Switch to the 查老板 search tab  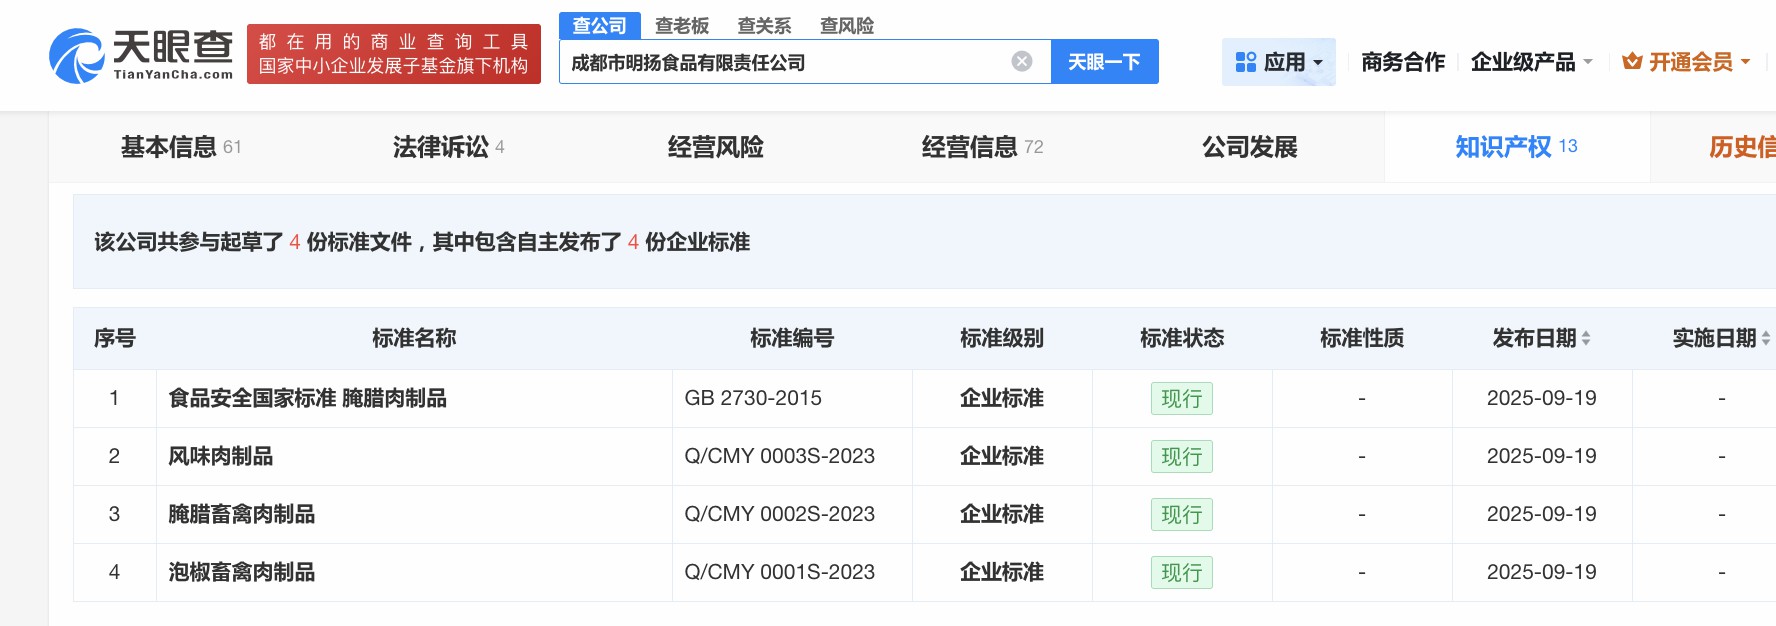pyautogui.click(x=682, y=25)
